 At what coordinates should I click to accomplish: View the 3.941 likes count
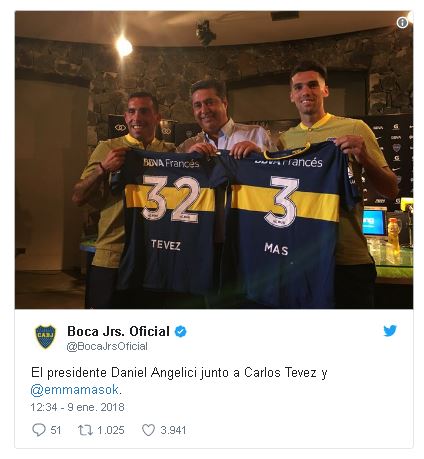pyautogui.click(x=173, y=430)
